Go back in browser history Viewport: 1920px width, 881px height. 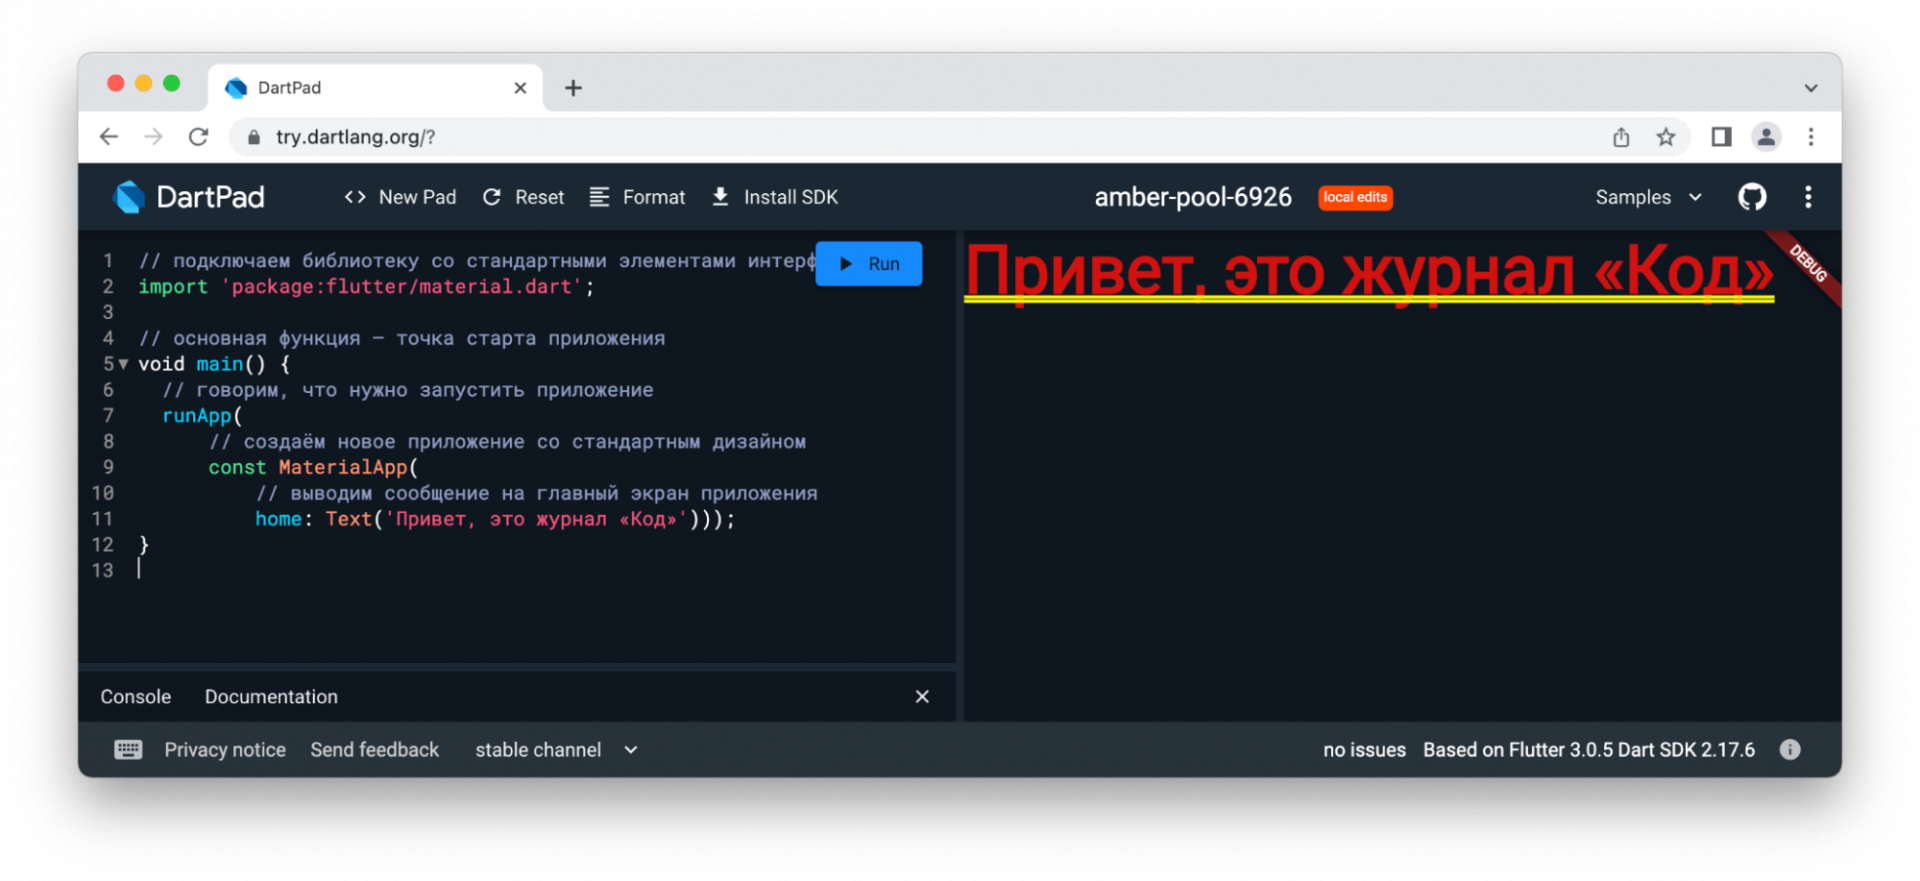click(109, 137)
